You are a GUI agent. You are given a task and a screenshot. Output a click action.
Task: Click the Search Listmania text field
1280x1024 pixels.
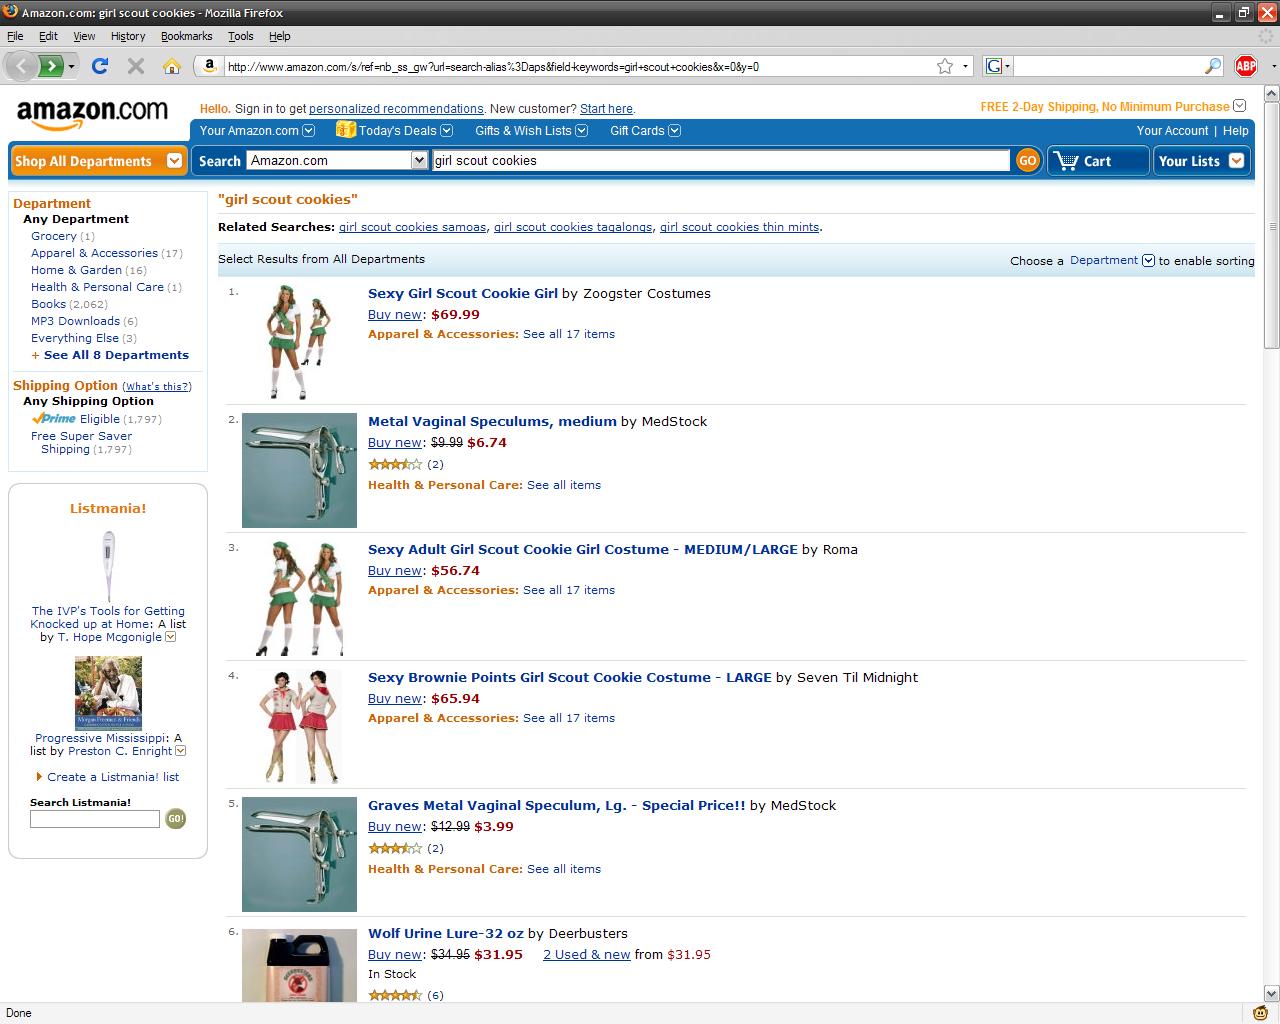95,819
